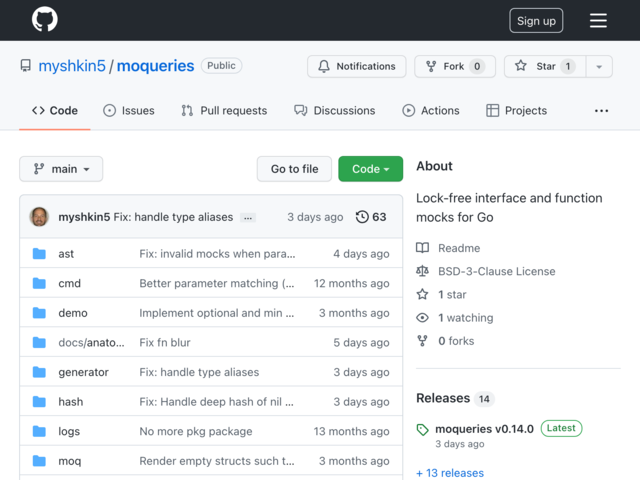This screenshot has width=640, height=480.
Task: View commit history with 63 commits
Action: click(x=371, y=217)
